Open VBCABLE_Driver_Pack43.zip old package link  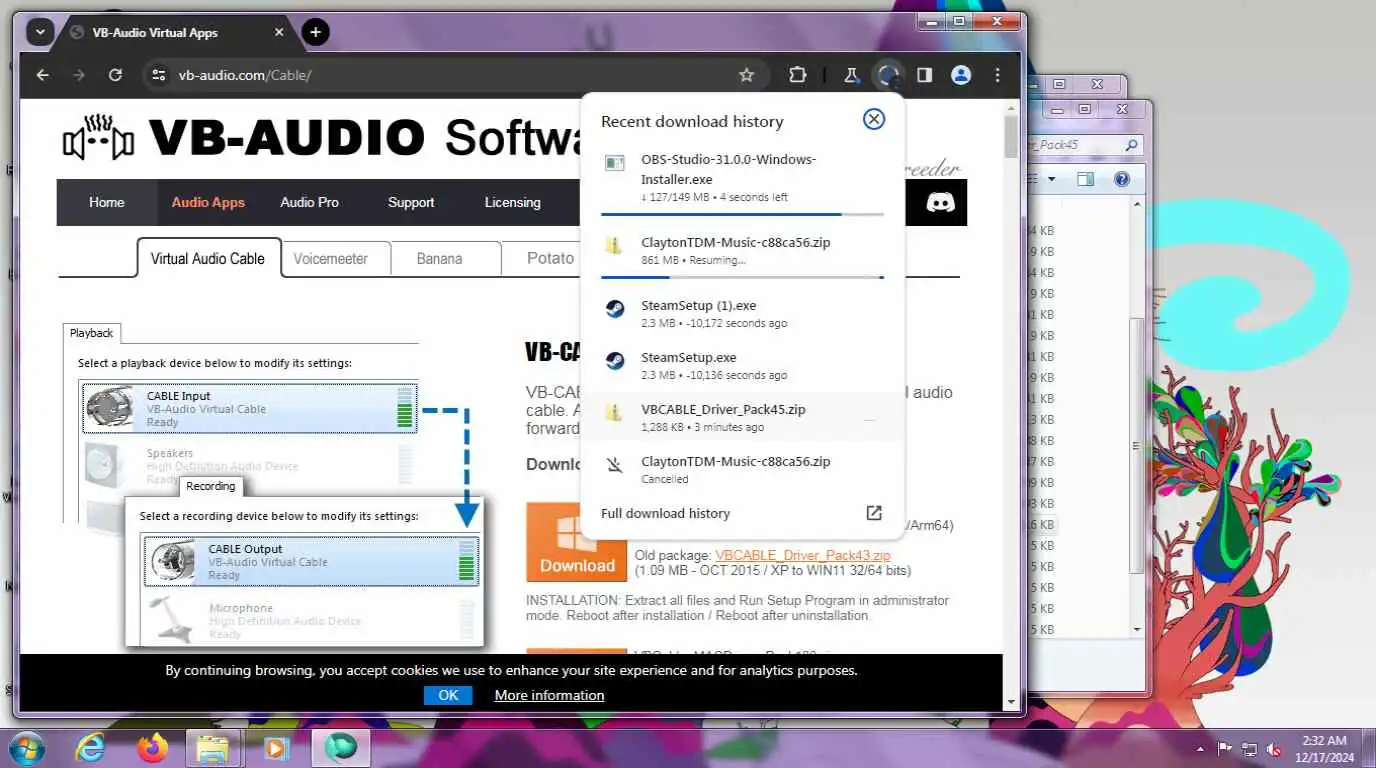(803, 555)
